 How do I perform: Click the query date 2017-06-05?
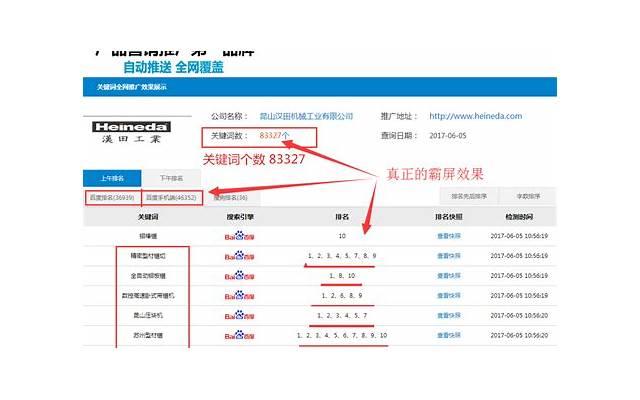(x=447, y=136)
